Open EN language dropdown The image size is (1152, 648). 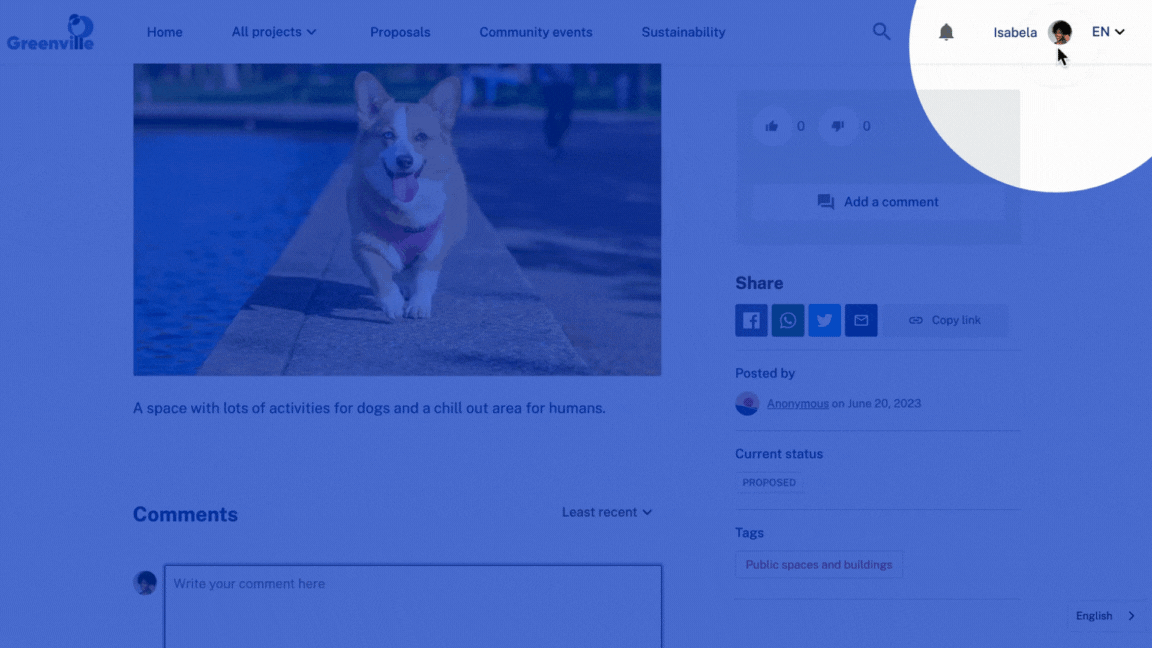click(x=1108, y=32)
